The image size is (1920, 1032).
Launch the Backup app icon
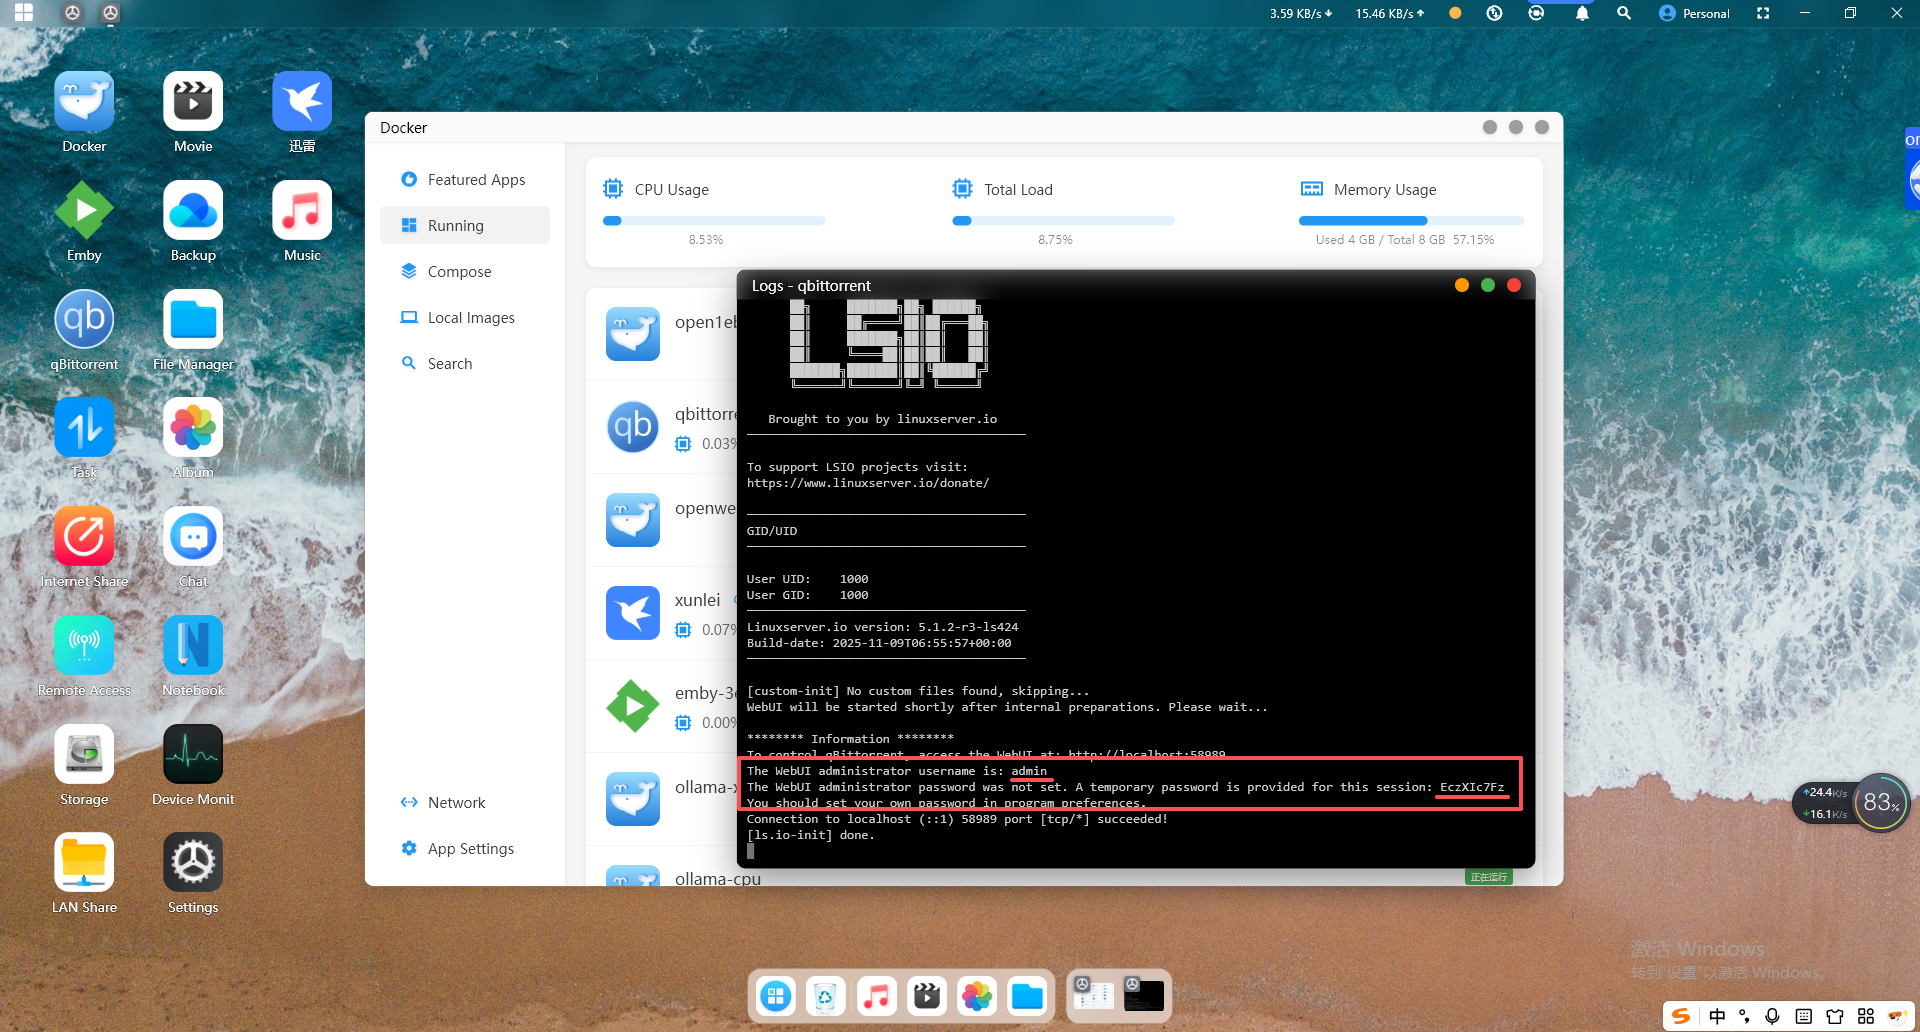point(193,211)
